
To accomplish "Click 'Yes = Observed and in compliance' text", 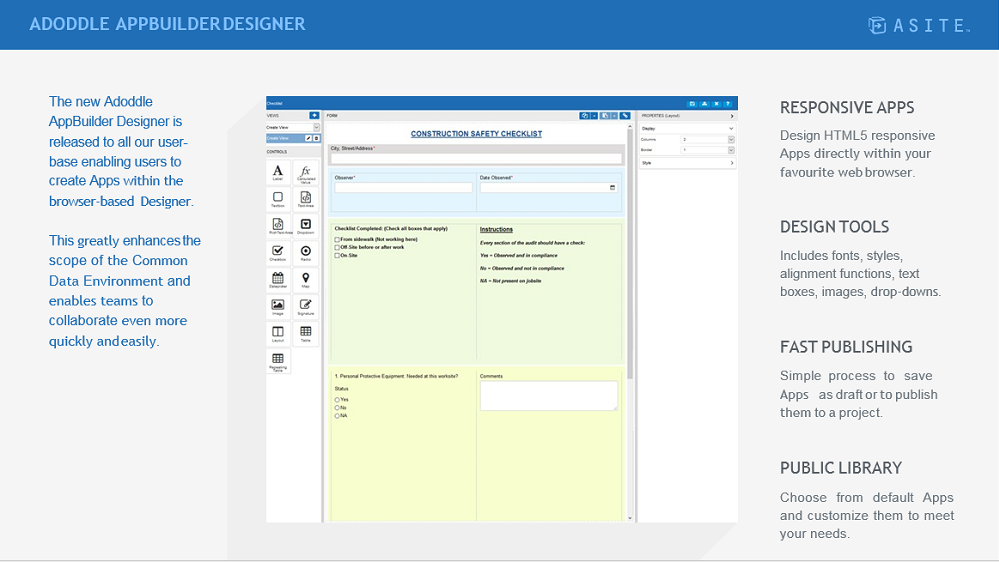I will (518, 256).
